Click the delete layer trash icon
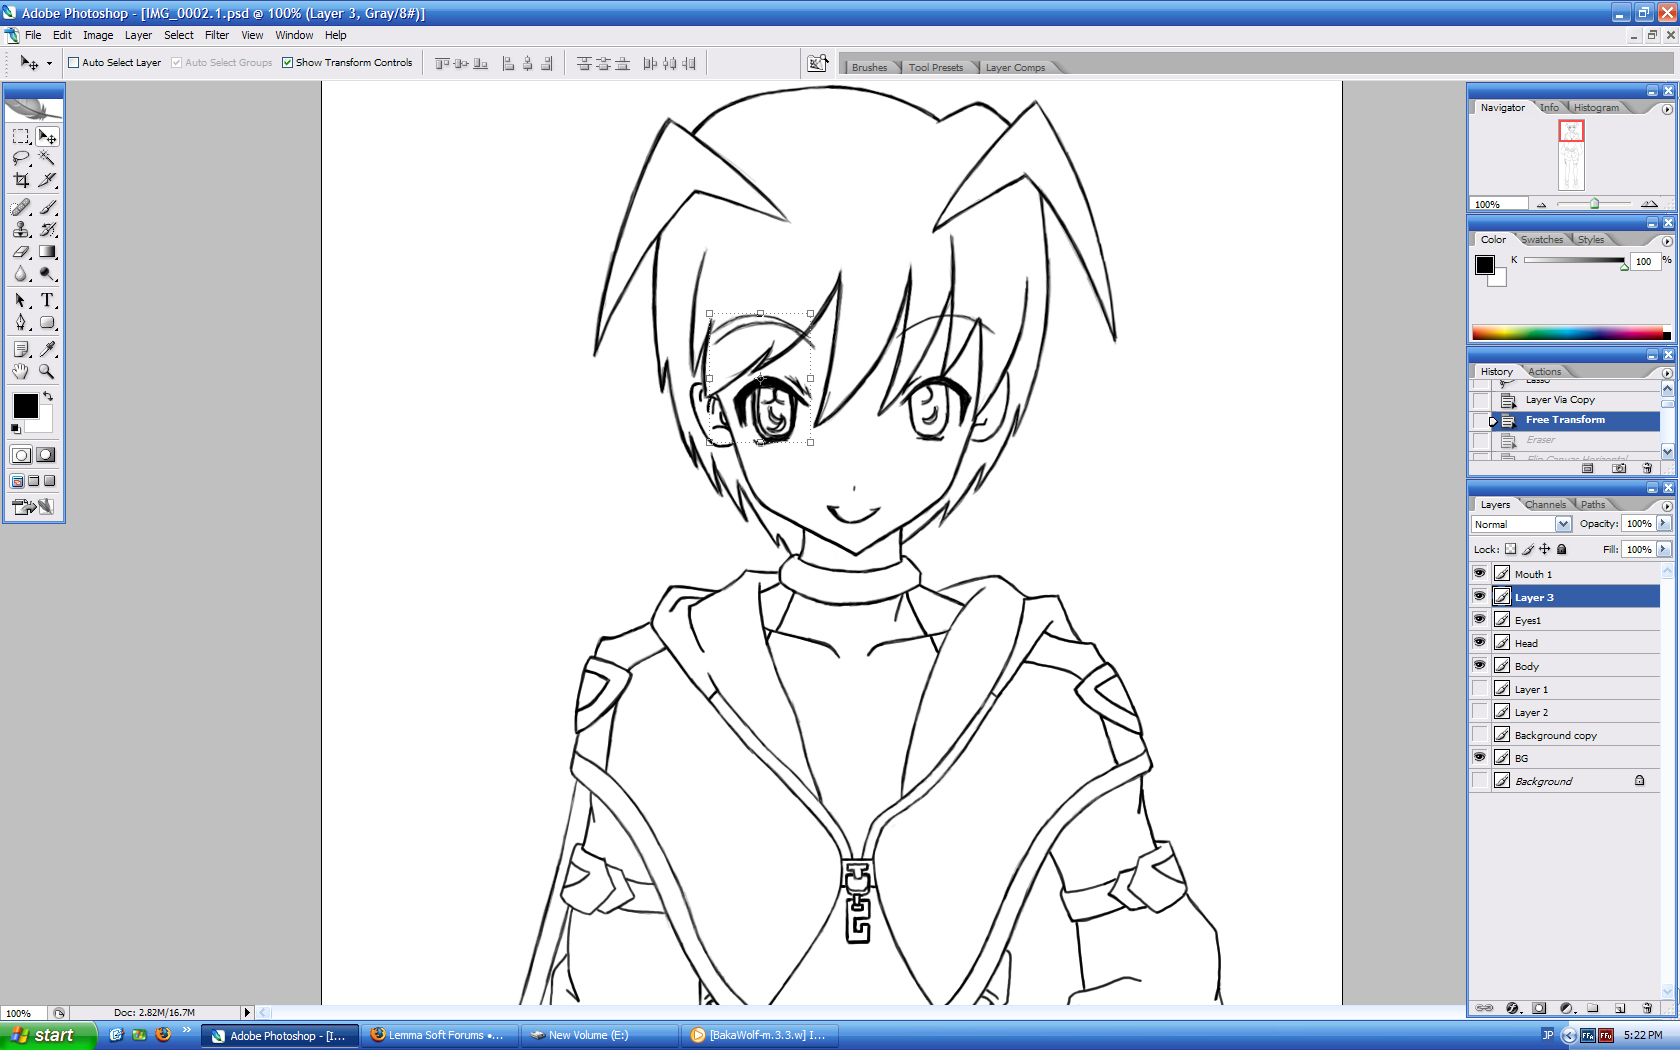The image size is (1680, 1050). [1647, 1008]
